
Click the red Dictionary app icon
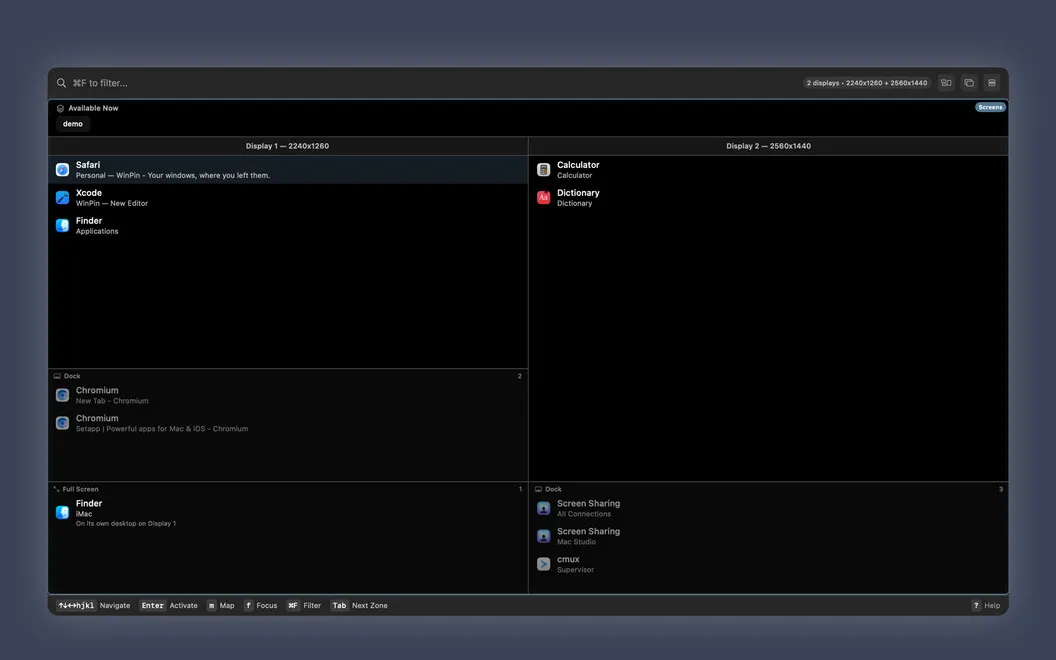543,197
